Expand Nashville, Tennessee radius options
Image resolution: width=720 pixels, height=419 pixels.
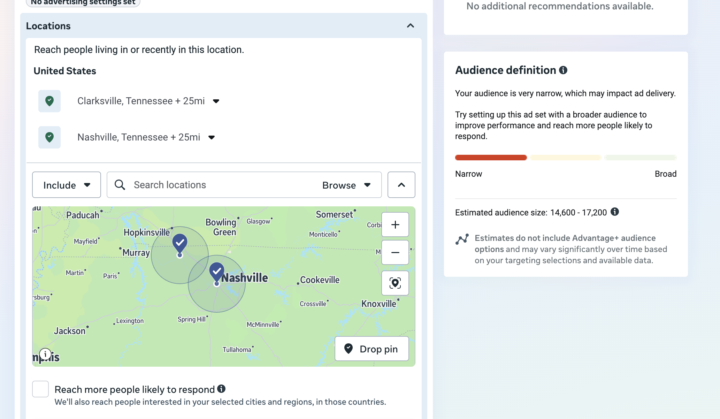point(212,137)
